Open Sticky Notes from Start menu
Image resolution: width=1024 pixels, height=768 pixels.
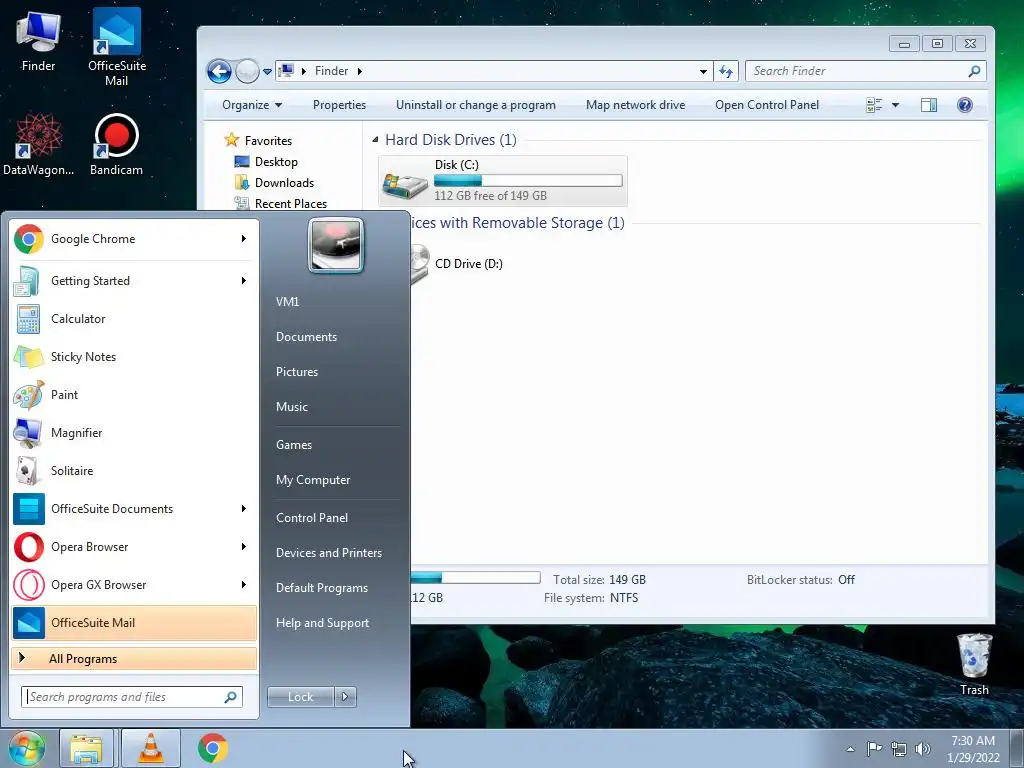(x=134, y=357)
